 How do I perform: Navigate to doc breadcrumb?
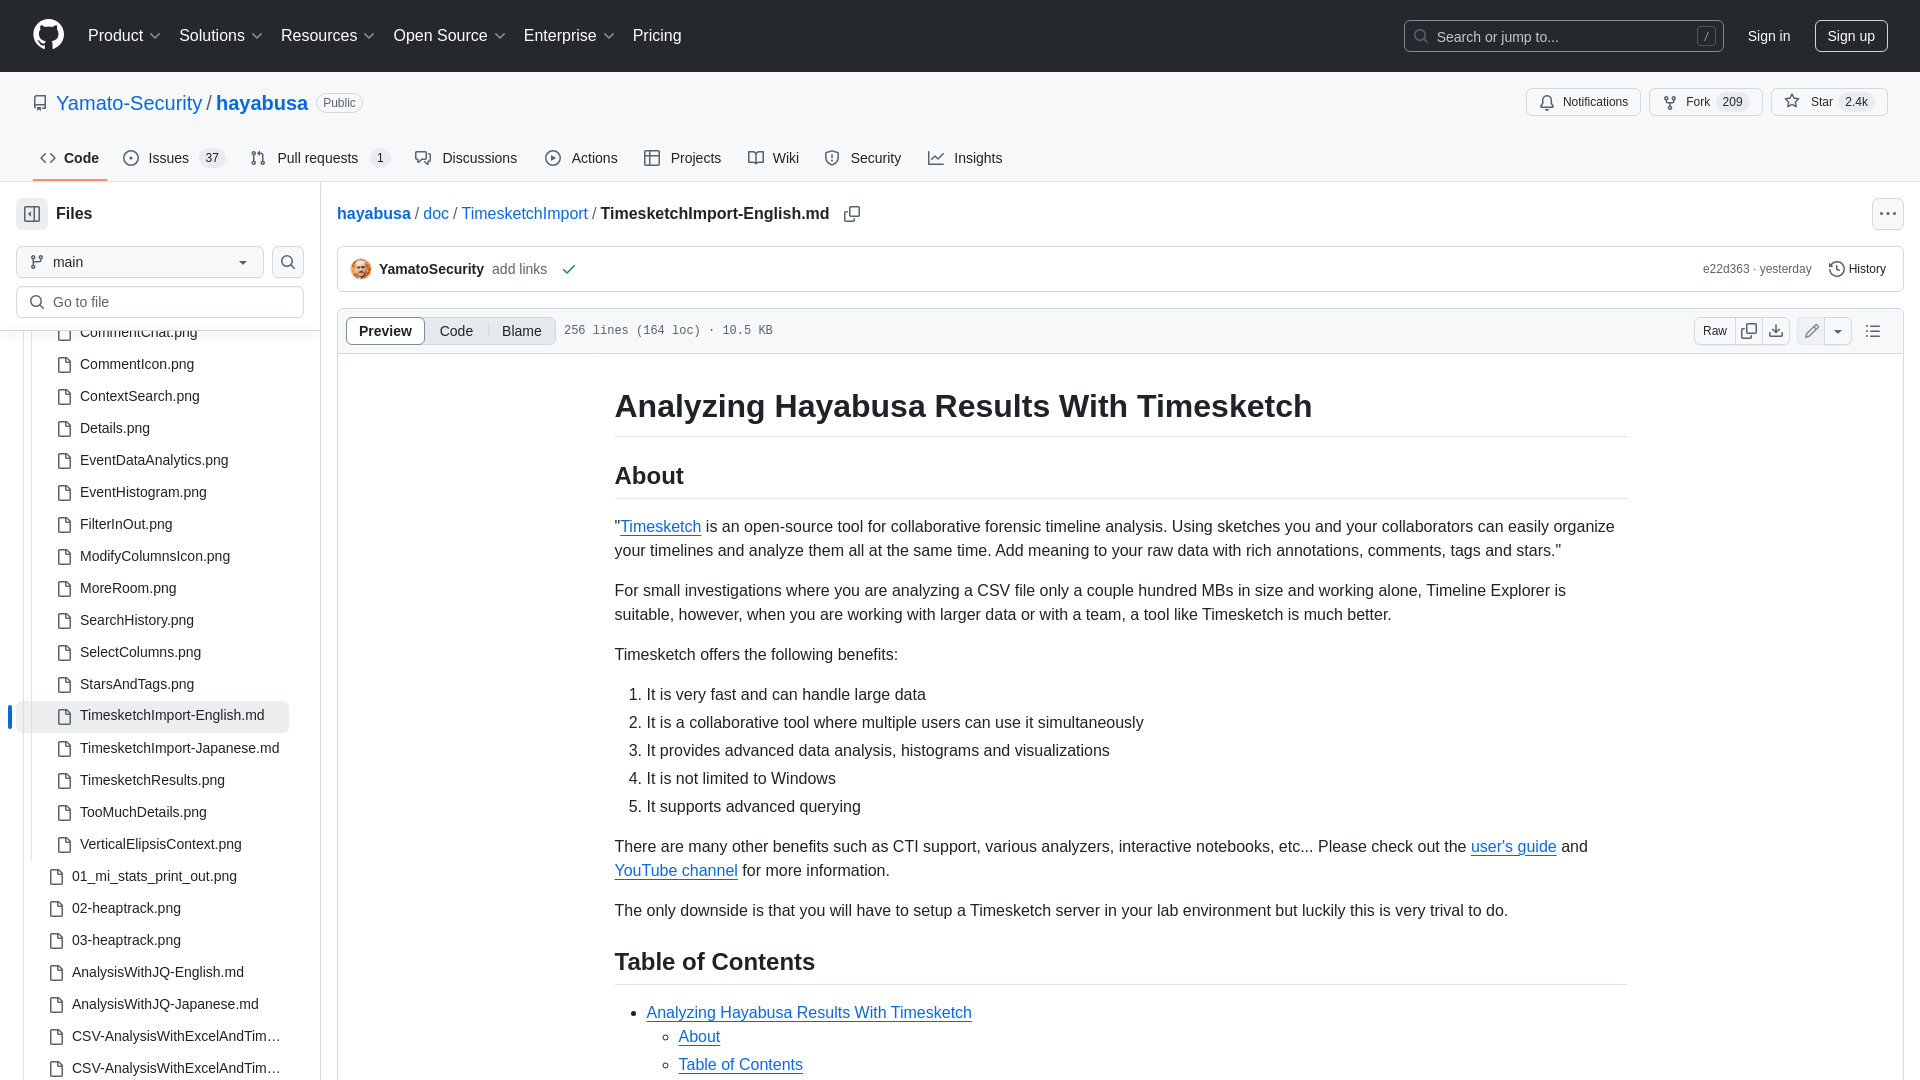pyautogui.click(x=436, y=214)
